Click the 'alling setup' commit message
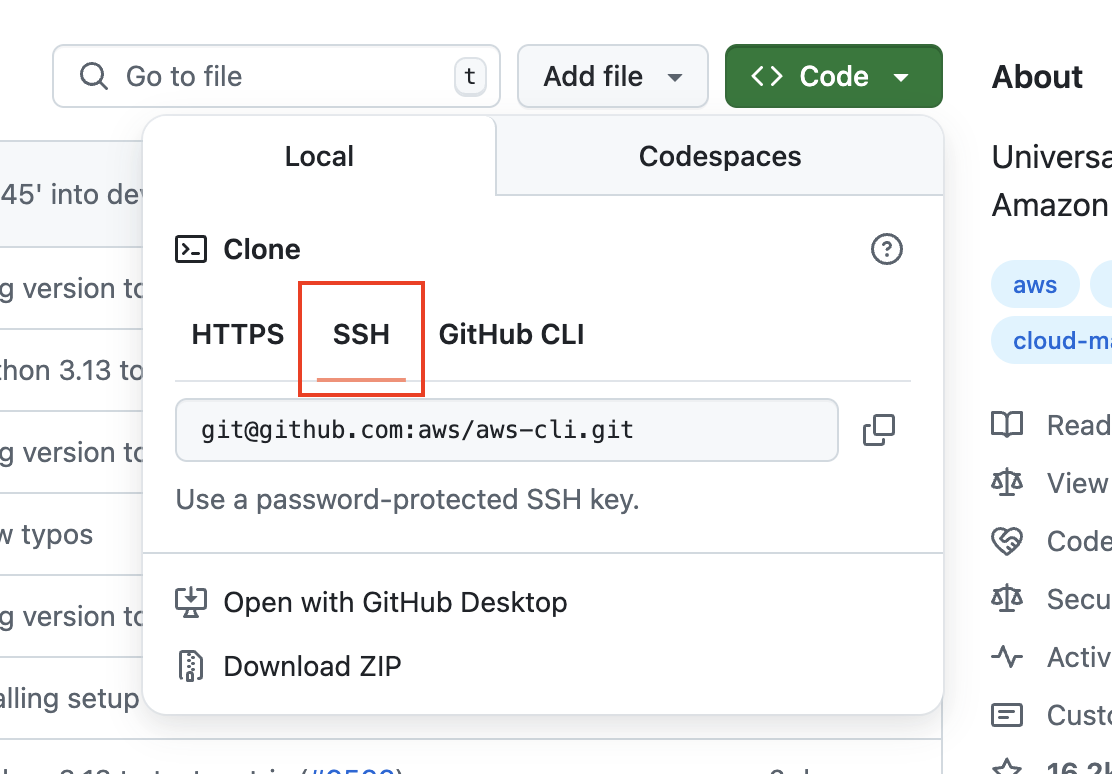The image size is (1112, 774). [70, 699]
